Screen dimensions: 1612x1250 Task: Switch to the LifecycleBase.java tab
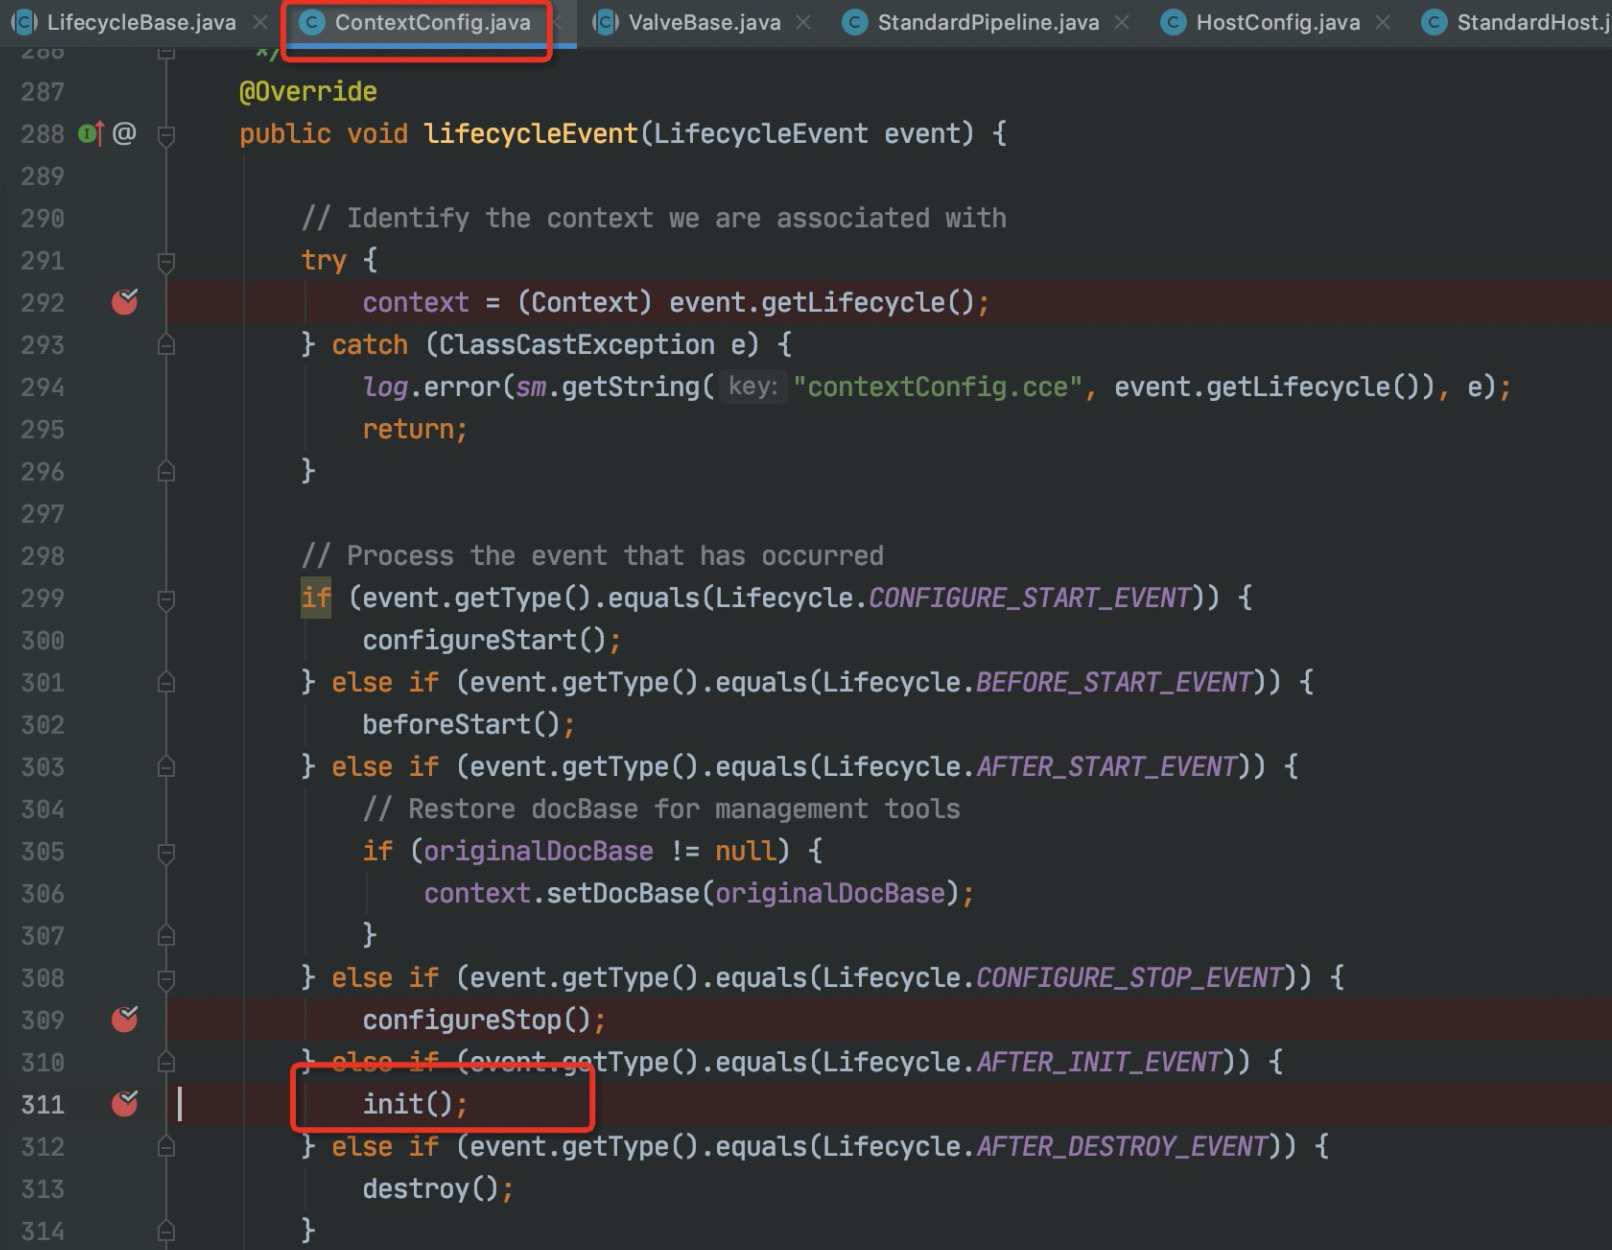(141, 22)
